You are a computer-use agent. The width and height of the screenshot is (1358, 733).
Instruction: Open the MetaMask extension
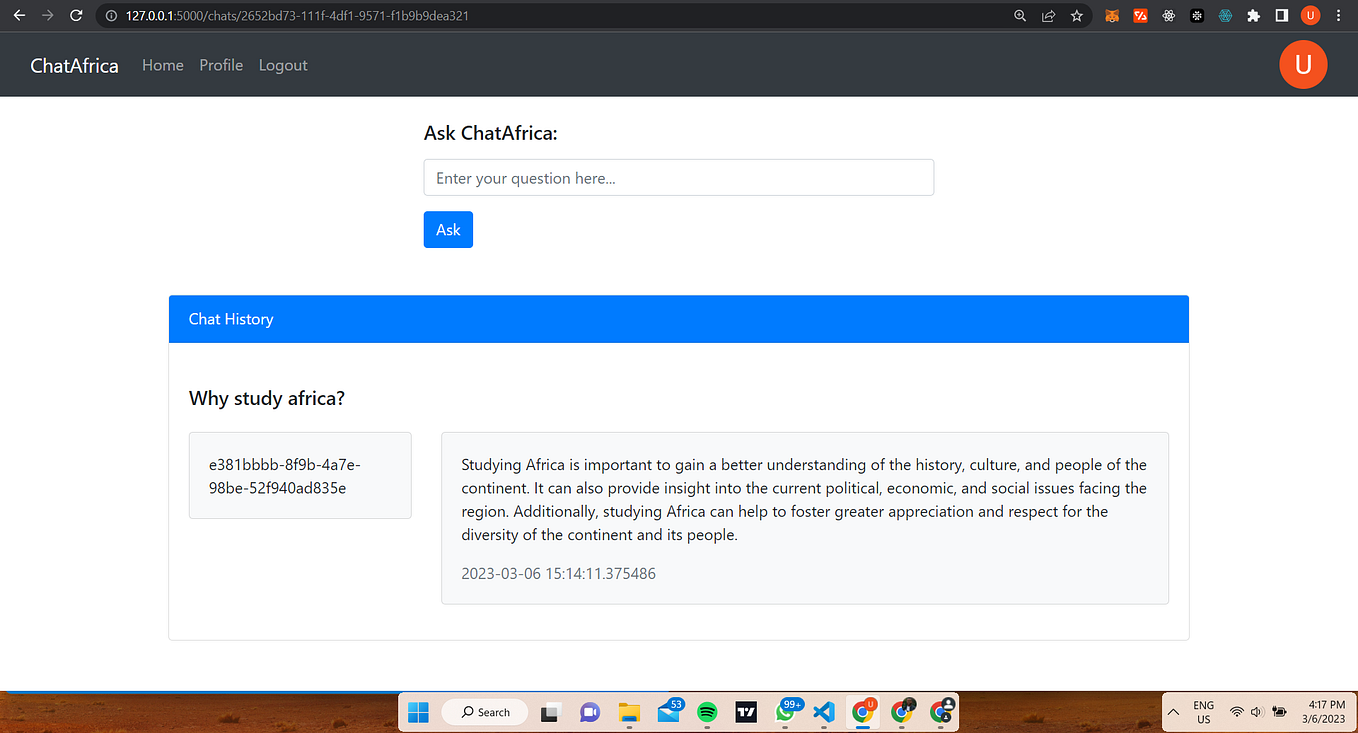click(1112, 15)
